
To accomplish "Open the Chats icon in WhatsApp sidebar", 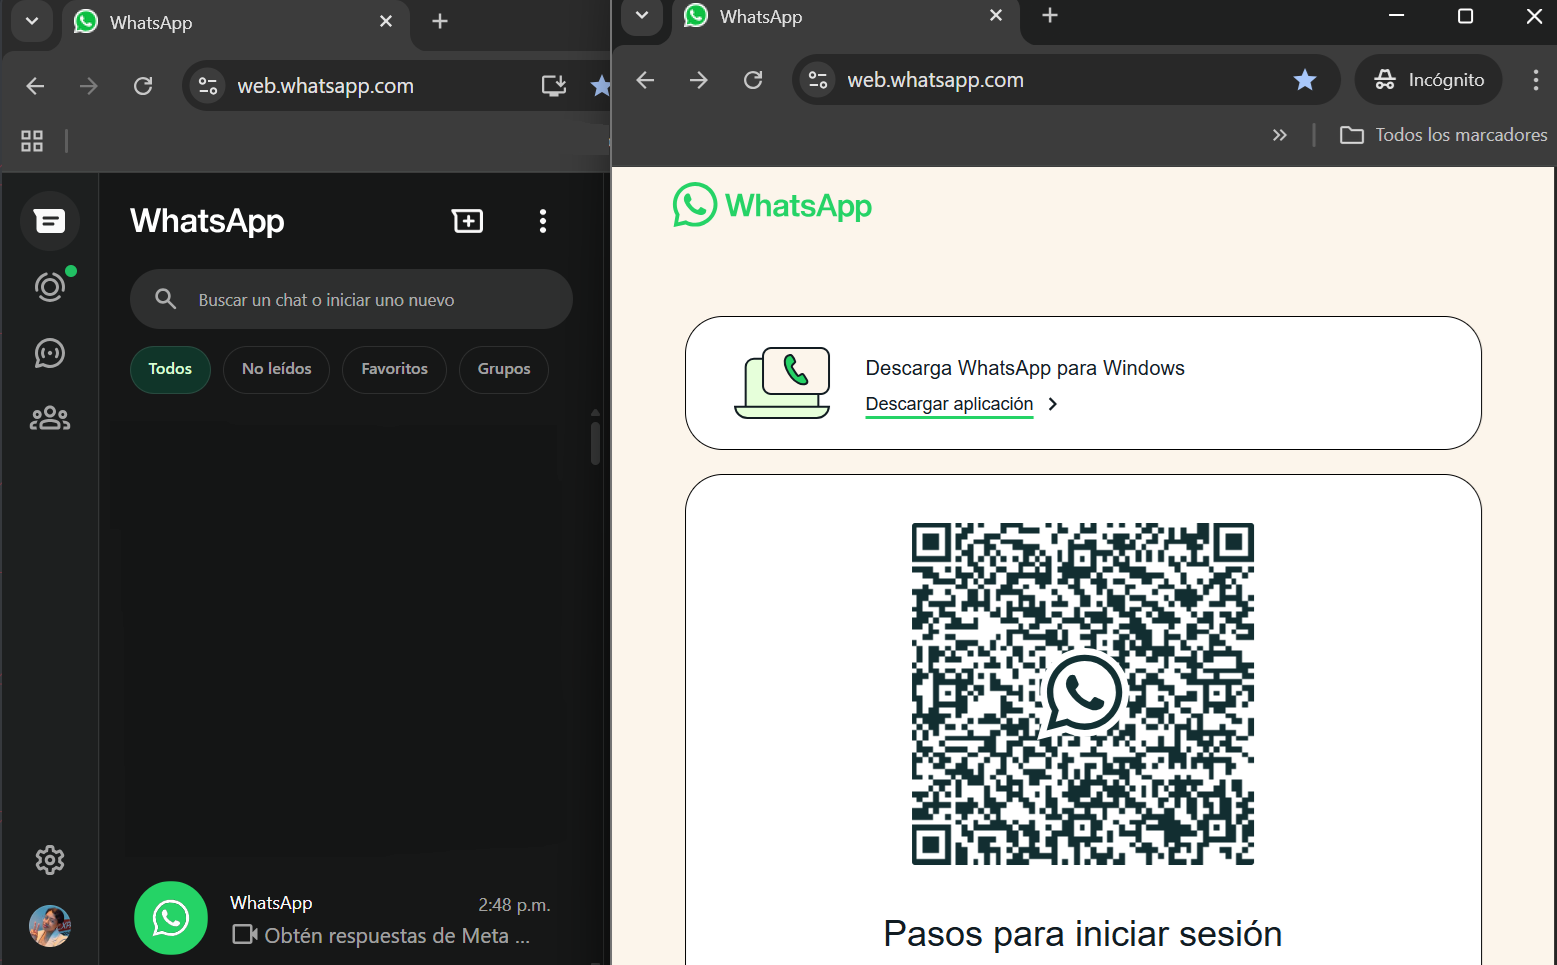I will [49, 221].
